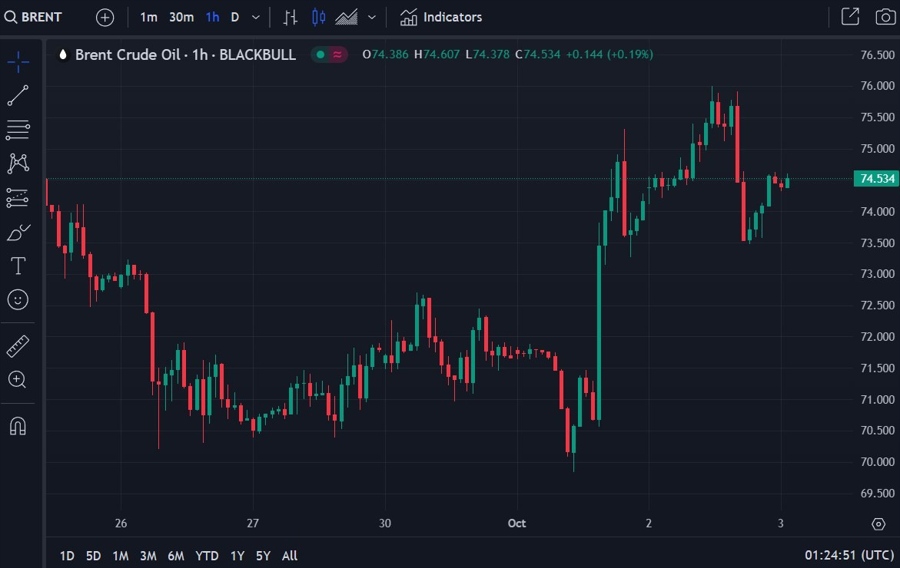Expand the chart style dropdown
900x568 pixels.
(x=372, y=17)
